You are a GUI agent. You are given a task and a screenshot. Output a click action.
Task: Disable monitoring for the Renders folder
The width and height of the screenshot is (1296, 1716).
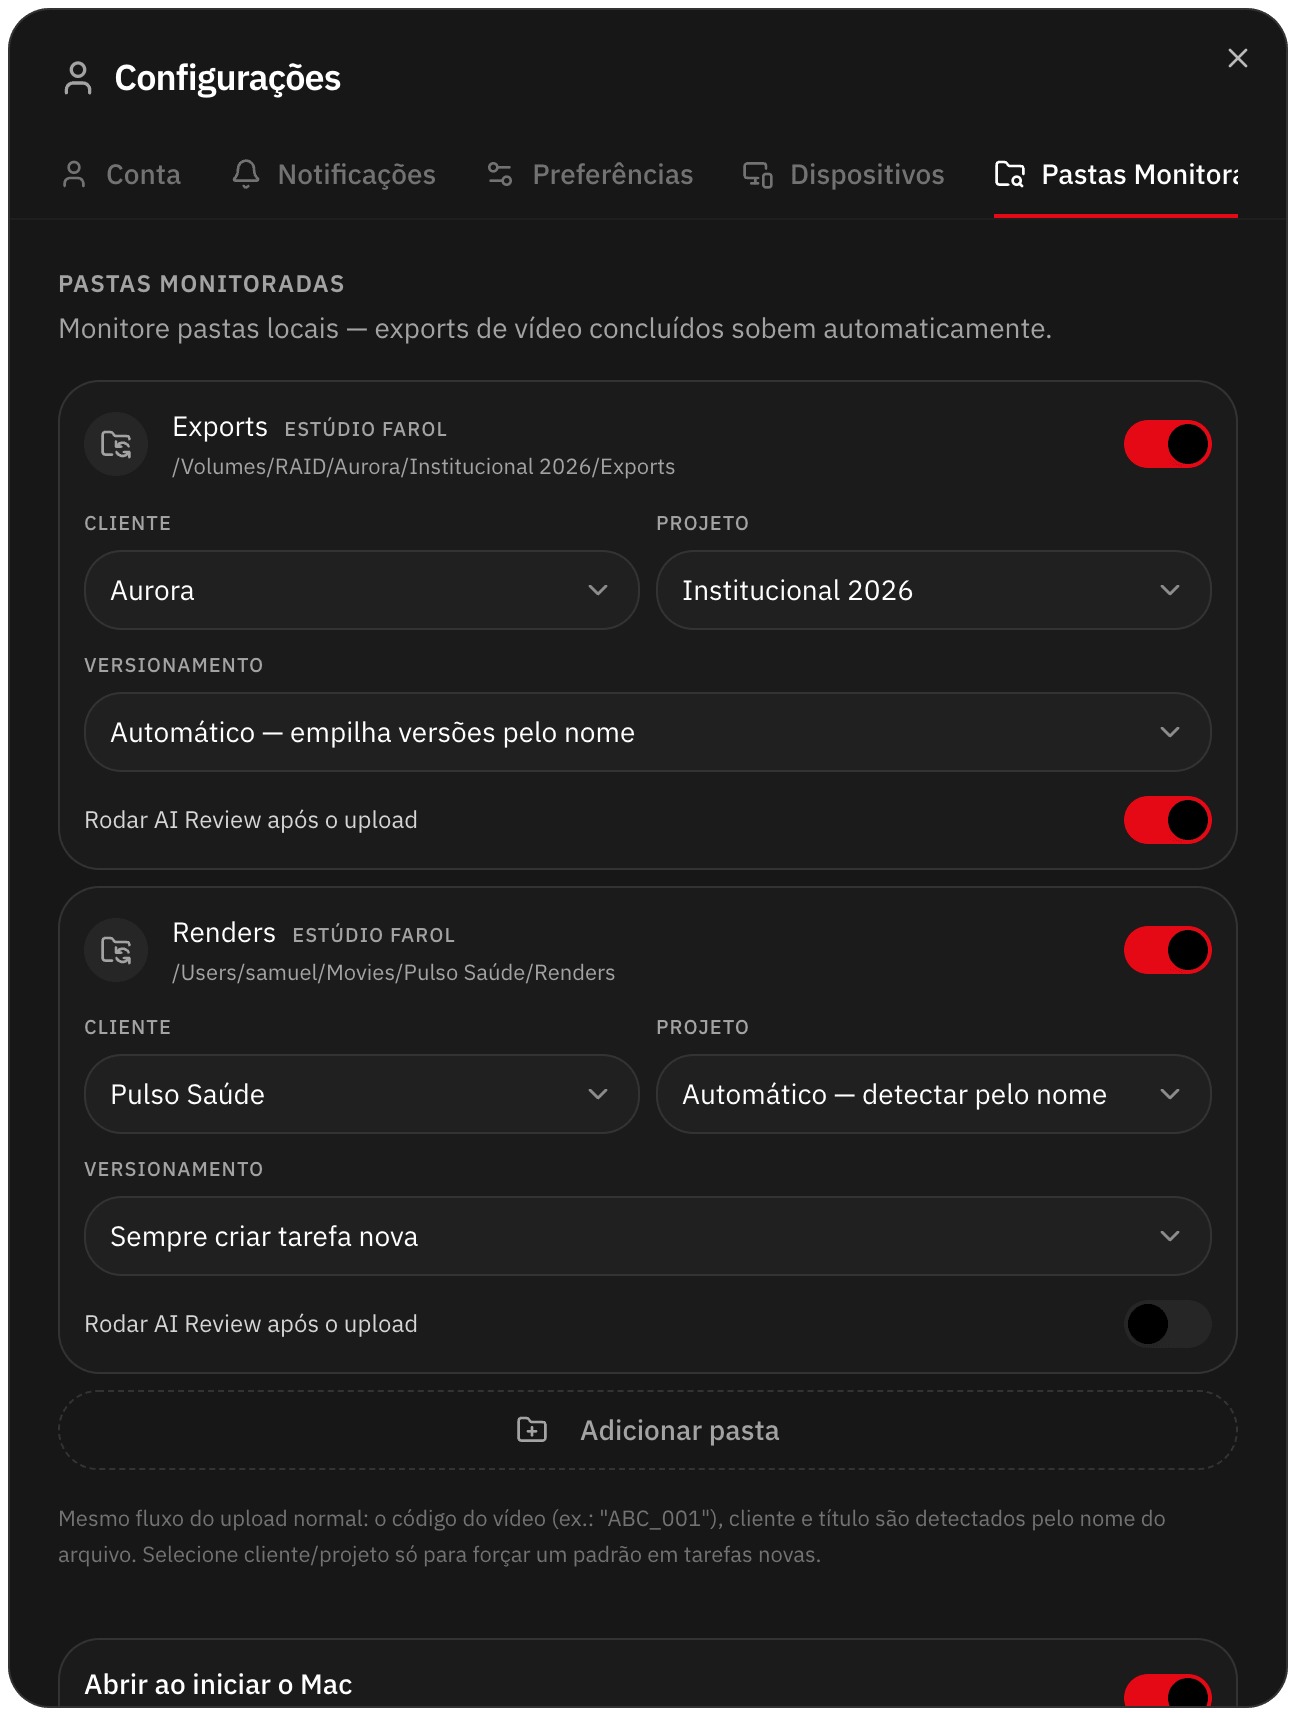pos(1168,950)
